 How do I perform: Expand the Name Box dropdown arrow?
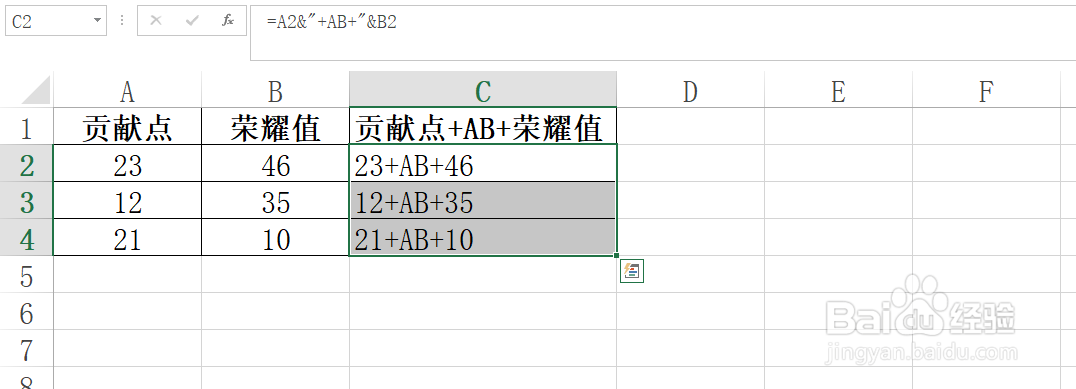click(97, 21)
